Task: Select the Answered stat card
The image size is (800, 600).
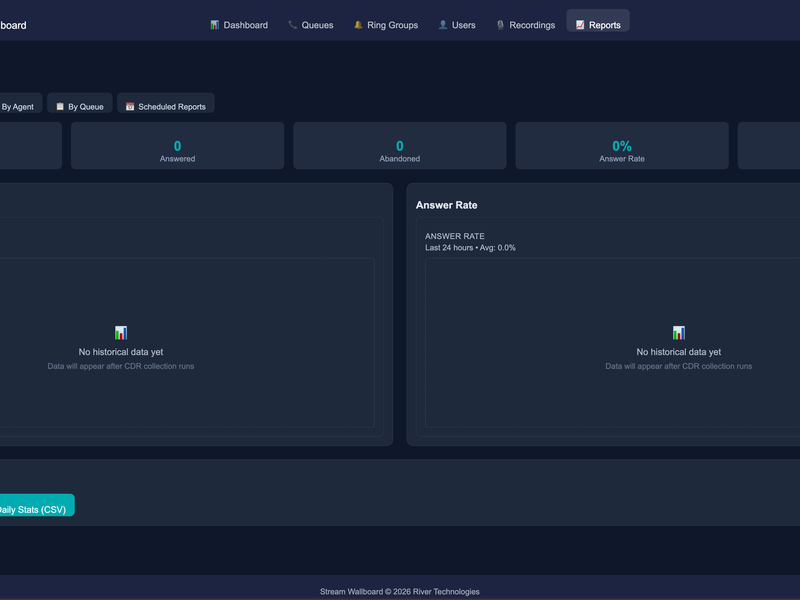Action: 177,146
